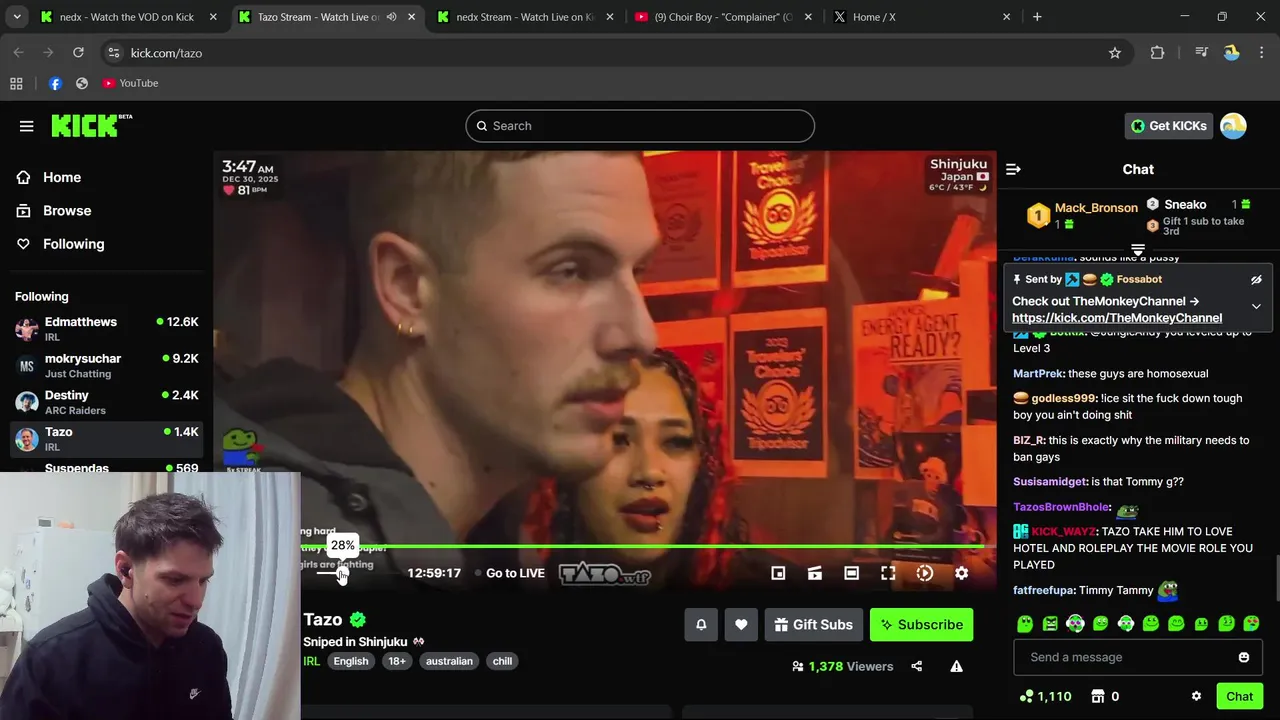
Task: Expand the pinned message chevron
Action: click(1256, 307)
